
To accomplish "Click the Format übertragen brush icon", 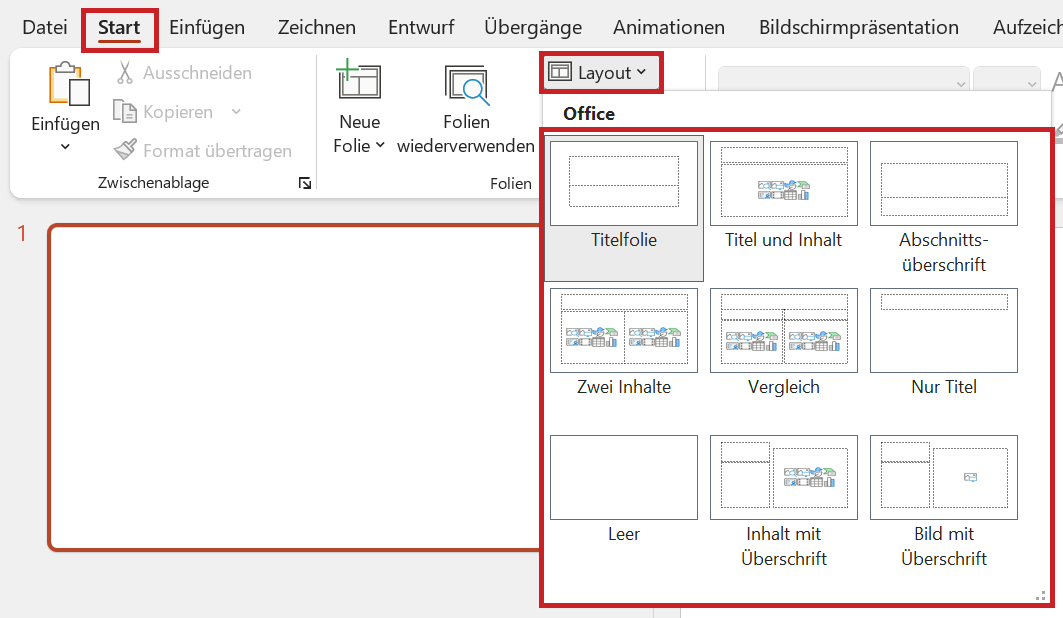I will [125, 150].
